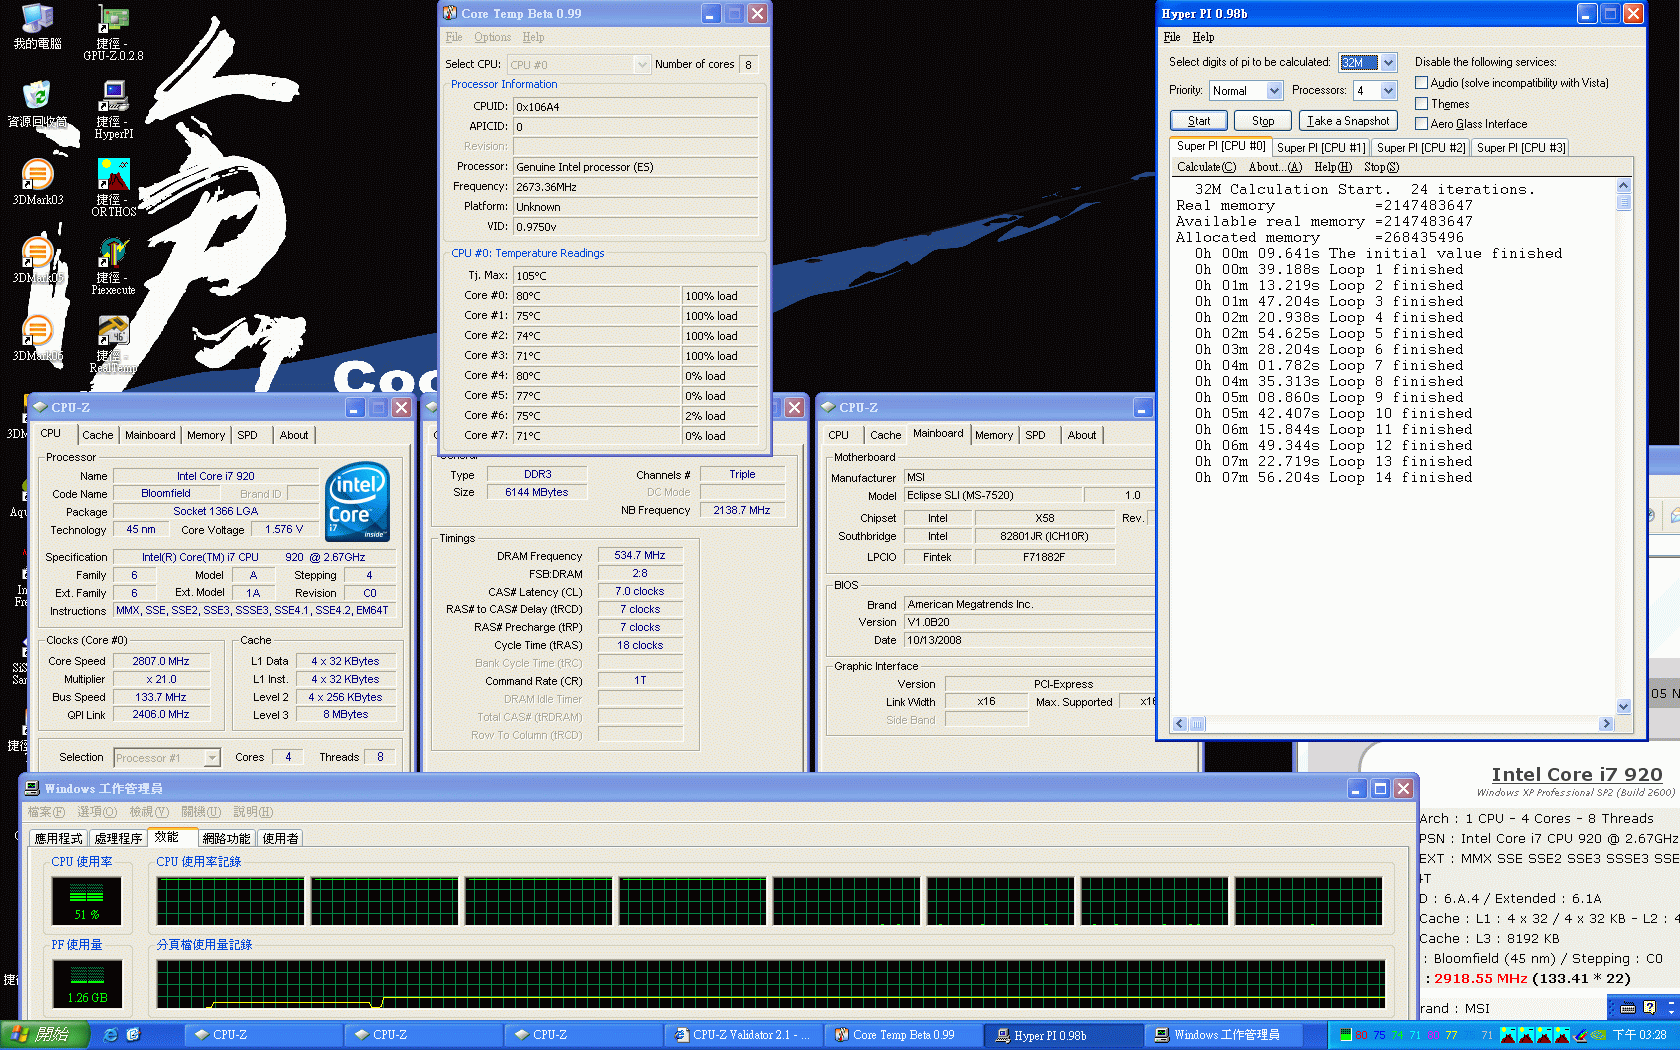1680x1050 pixels.
Task: Click the Stop button in Hyper PI
Action: coord(1263,121)
